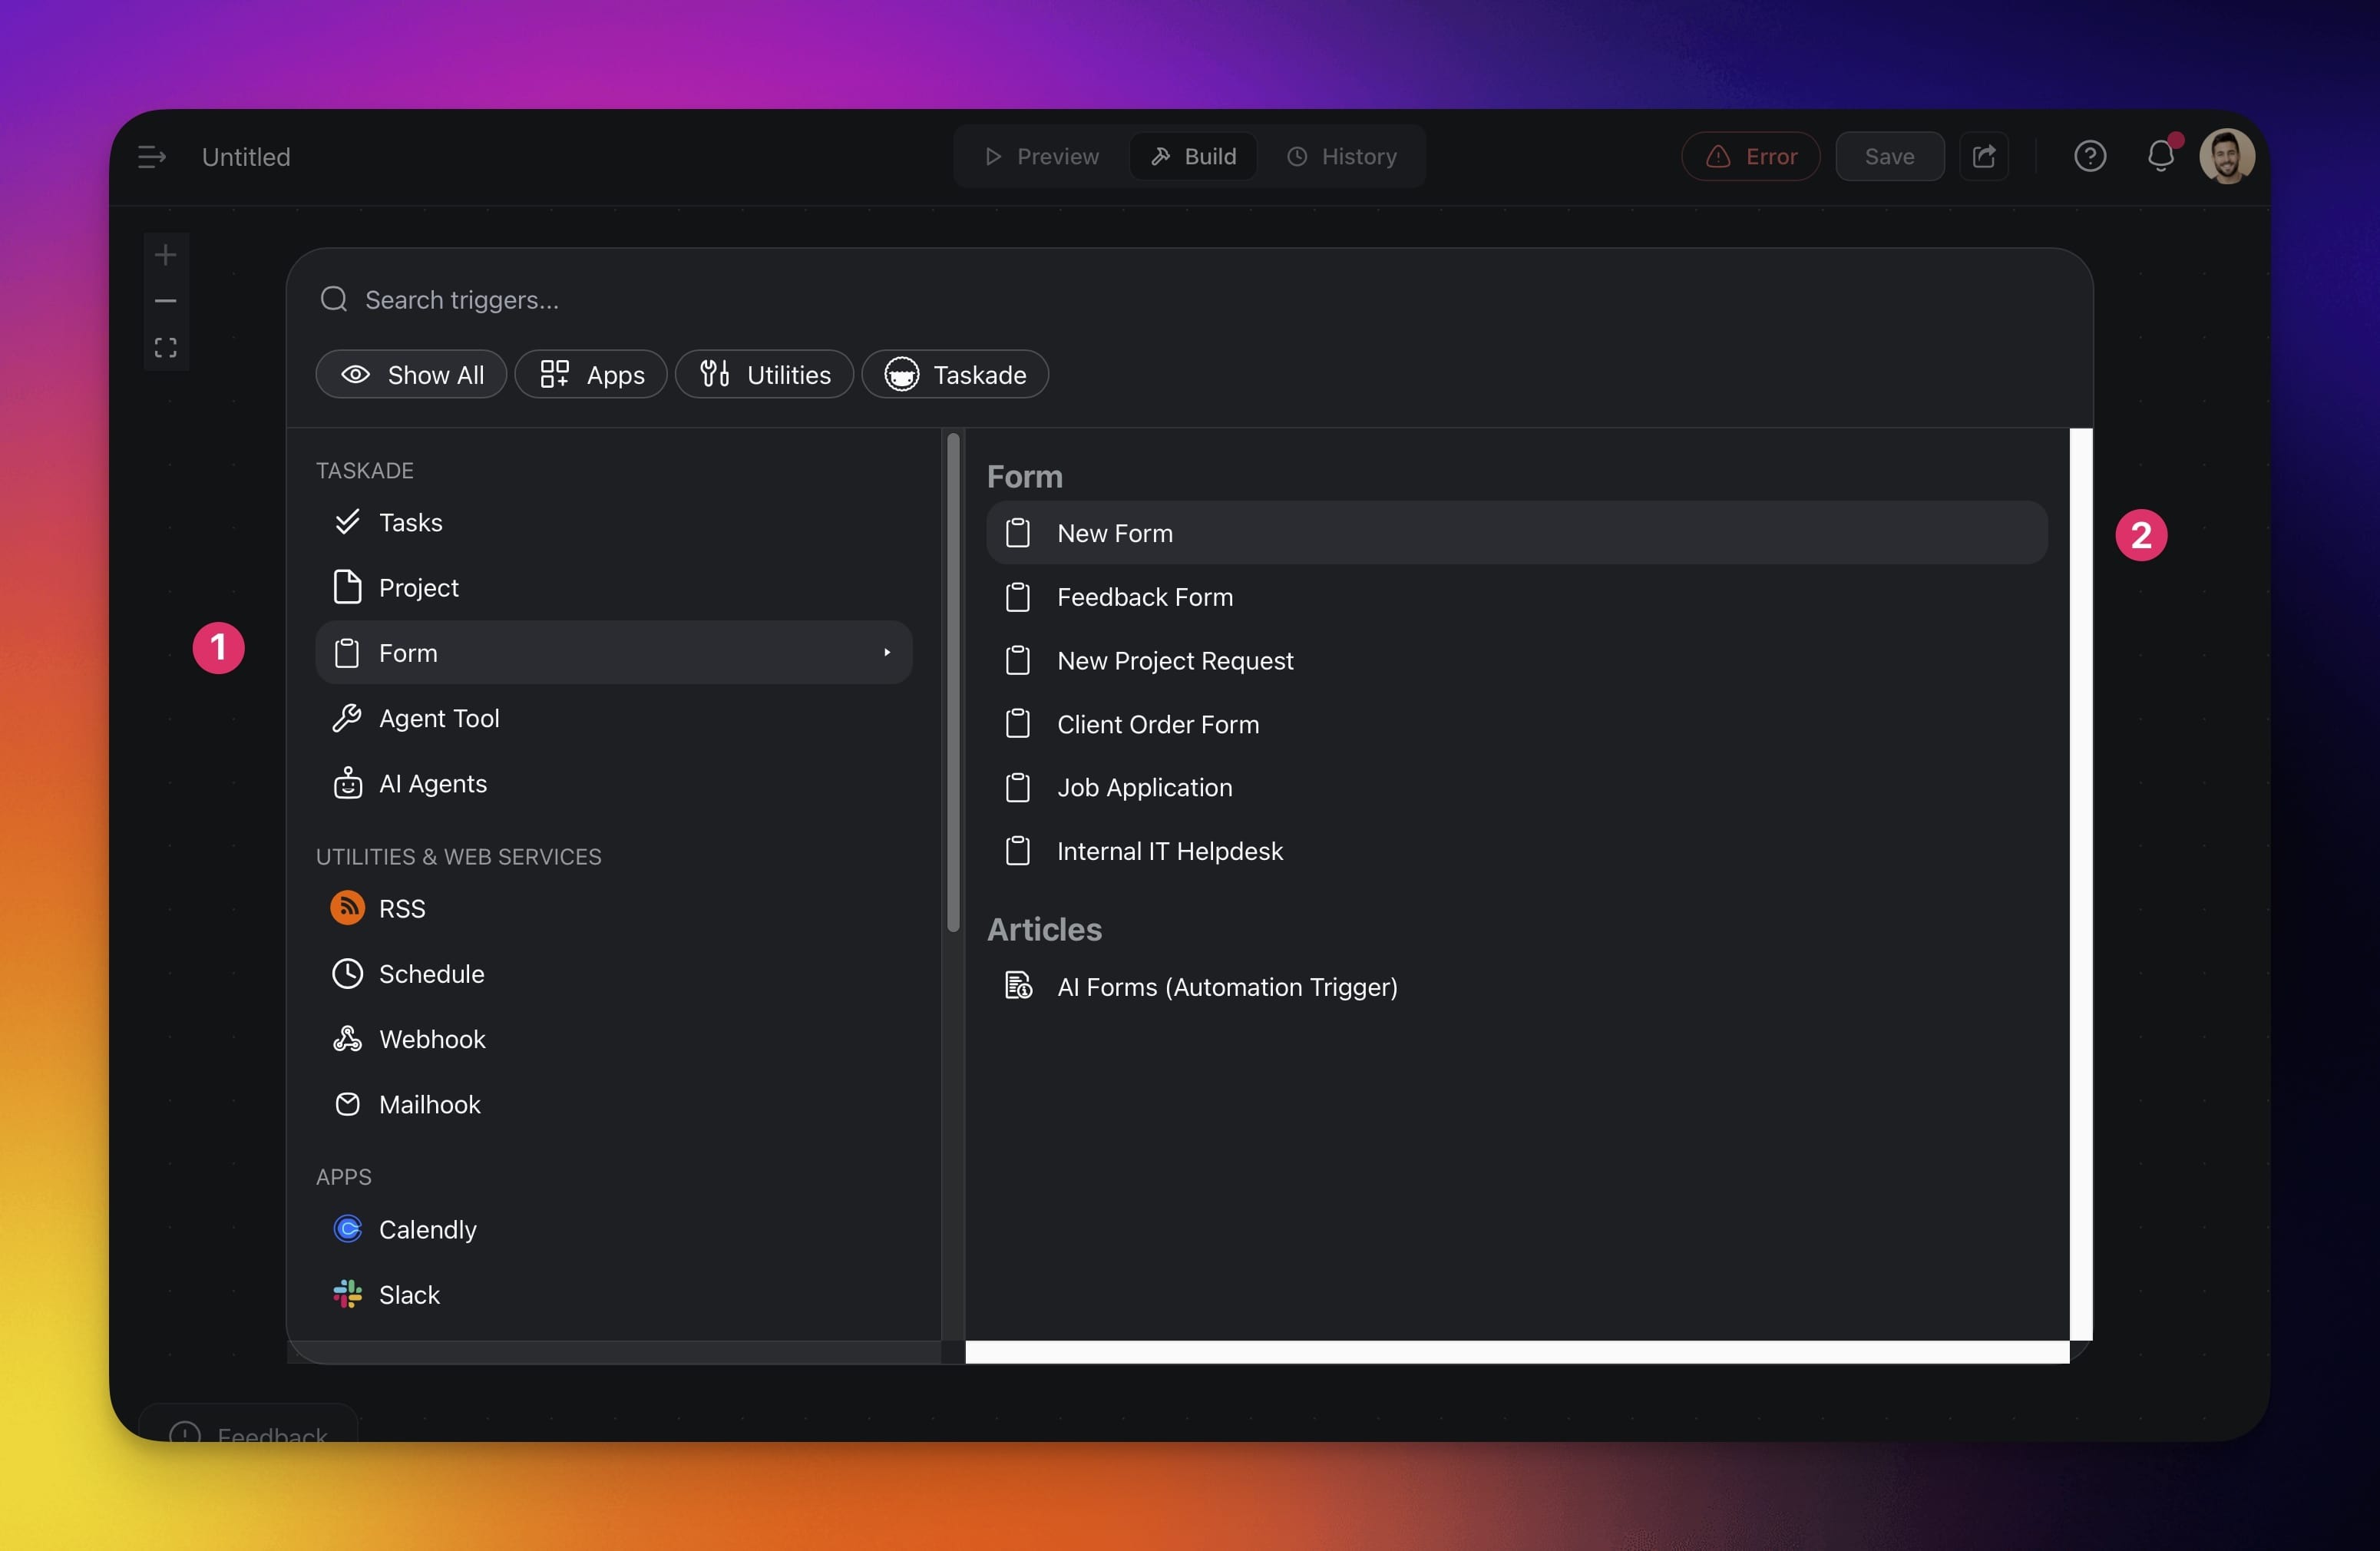Click the zoom in plus icon
Screen dimensions: 2380x1551
[166, 255]
